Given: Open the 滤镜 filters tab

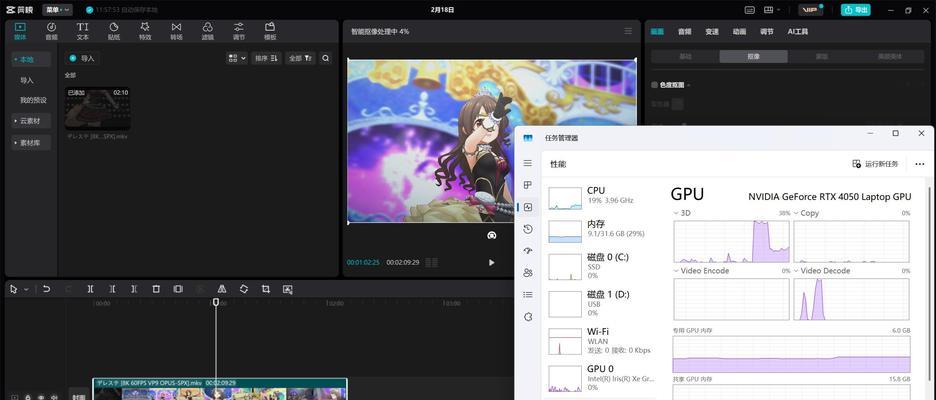Looking at the screenshot, I should pos(207,31).
